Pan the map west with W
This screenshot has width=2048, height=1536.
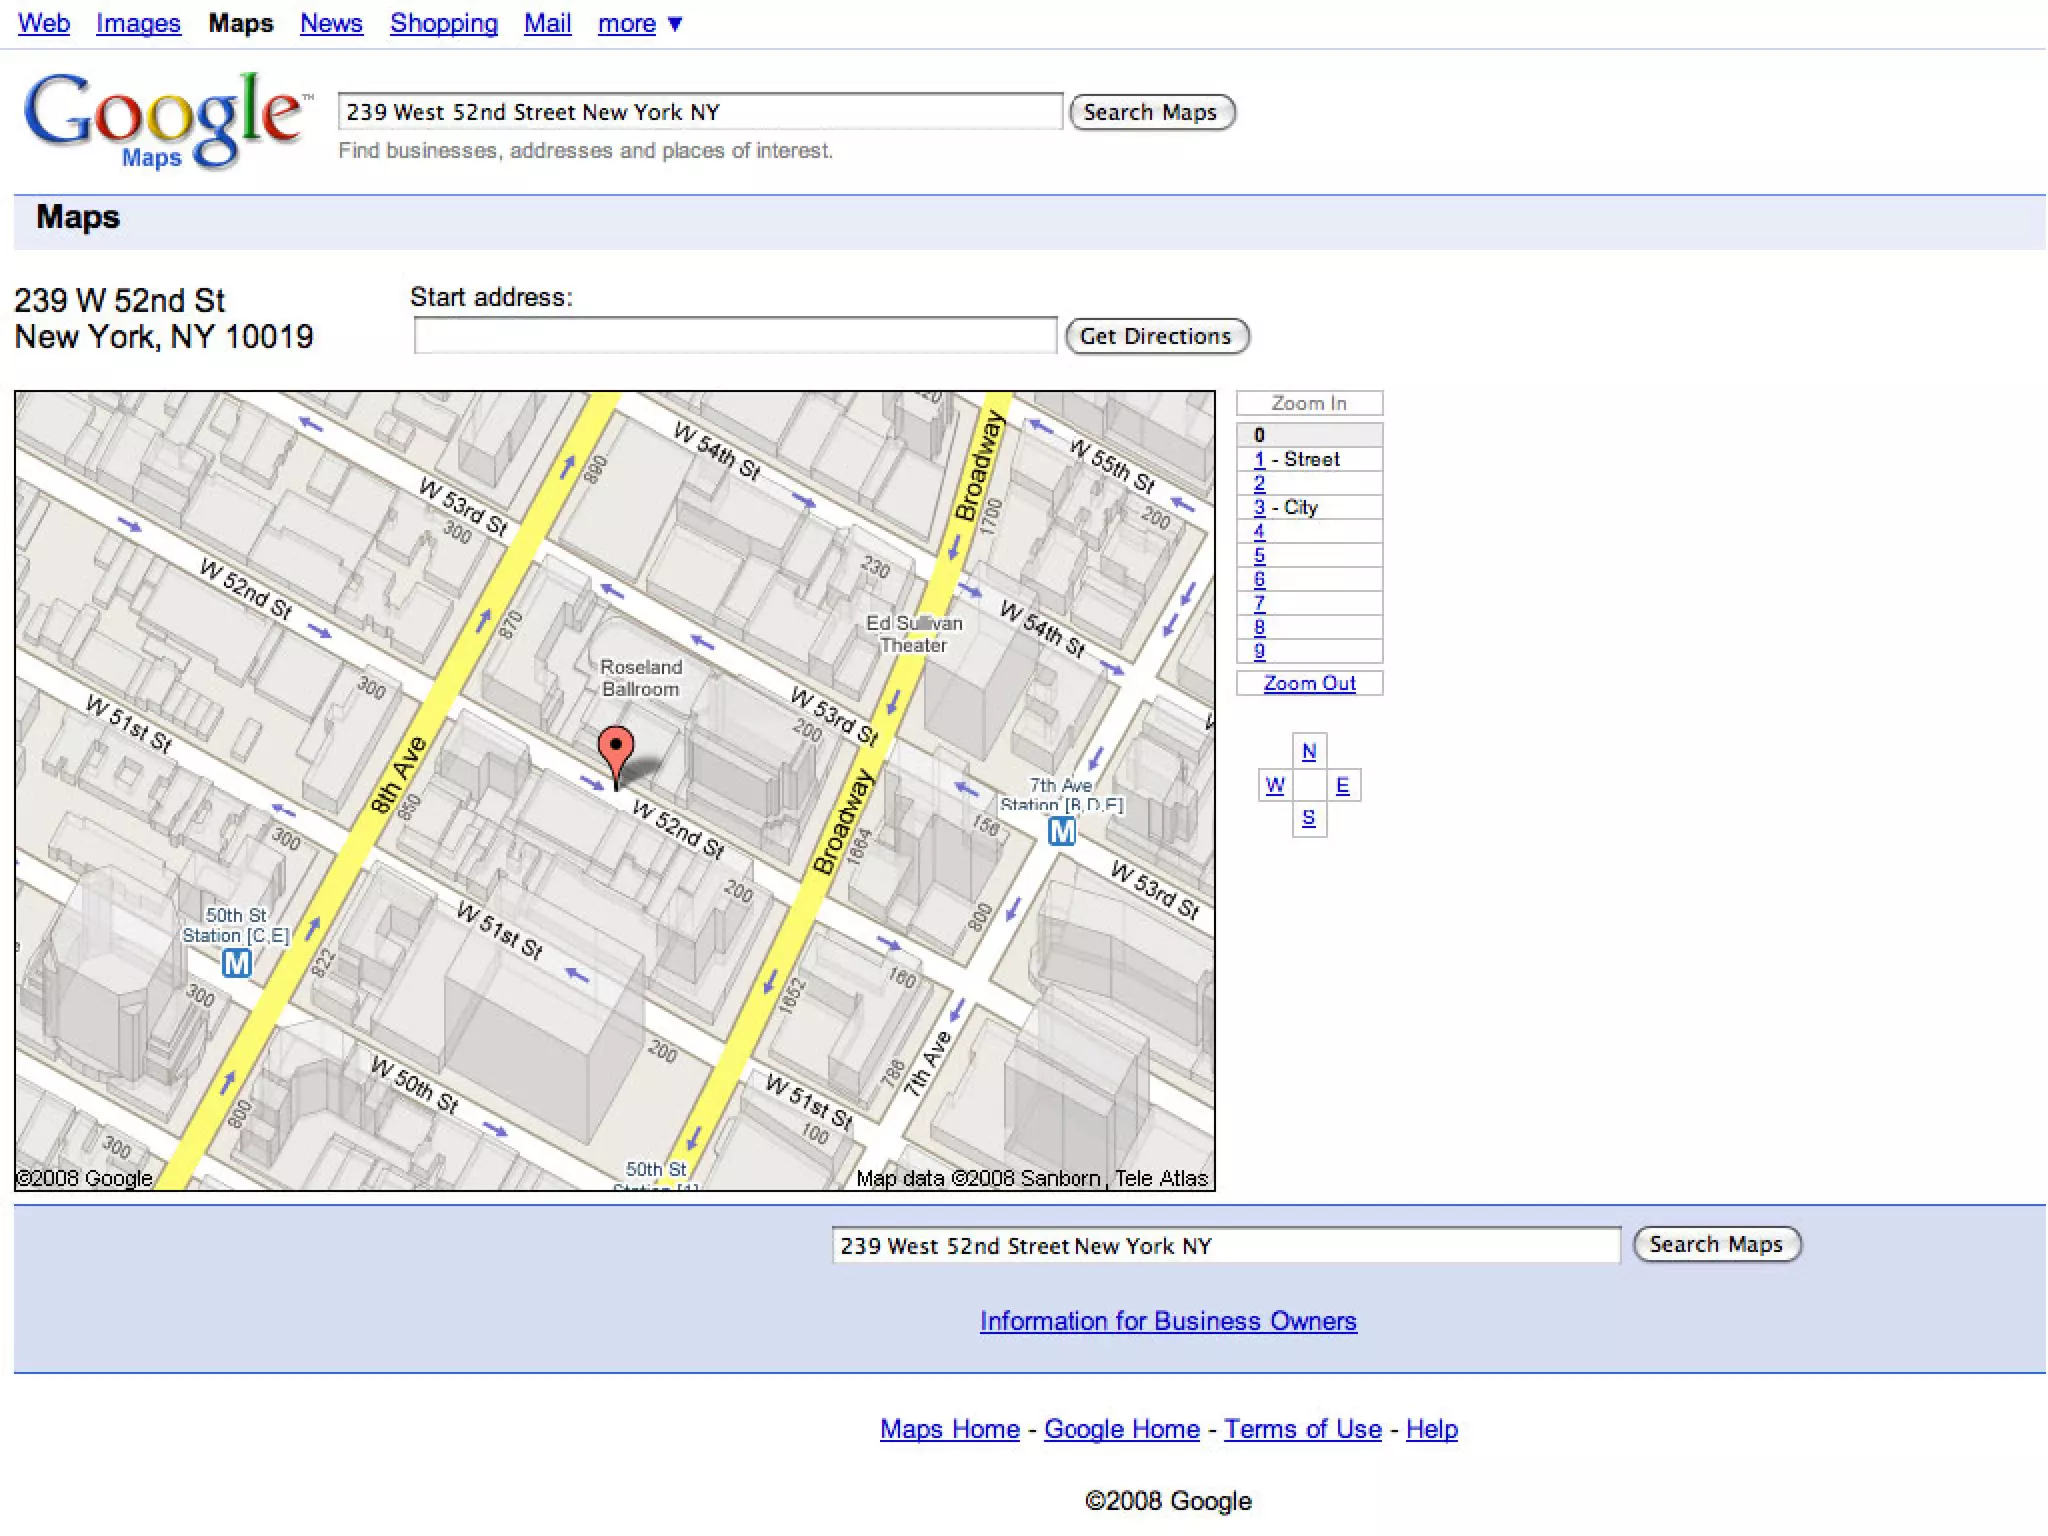(1274, 786)
